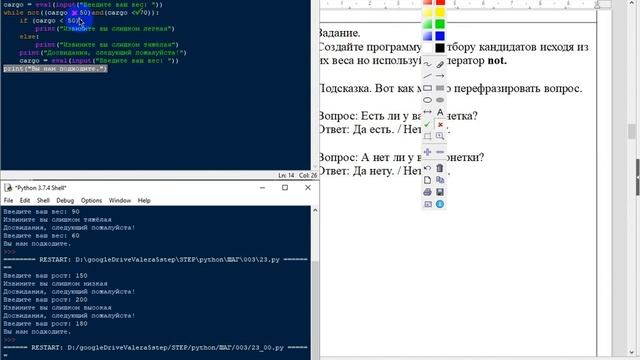The width and height of the screenshot is (640, 360).
Task: Open the Shell menu
Action: [x=43, y=200]
